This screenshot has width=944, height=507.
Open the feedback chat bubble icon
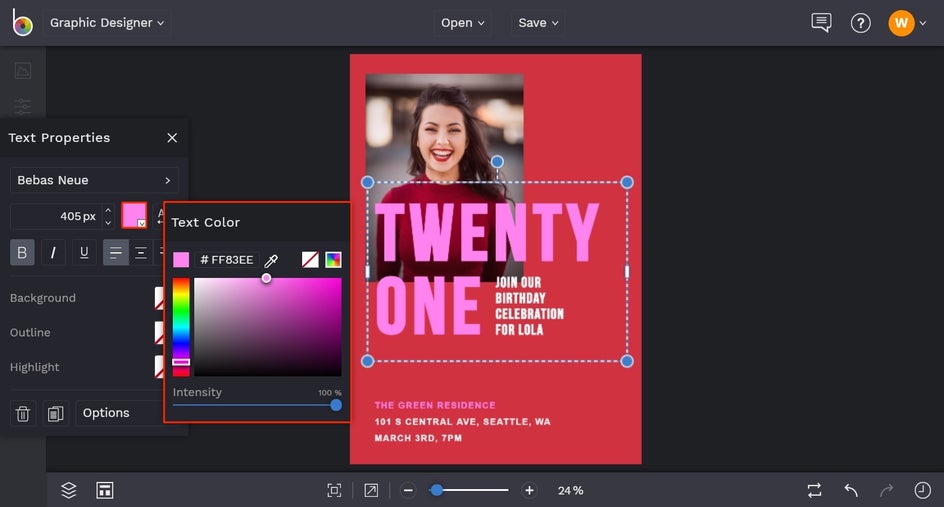coord(821,23)
